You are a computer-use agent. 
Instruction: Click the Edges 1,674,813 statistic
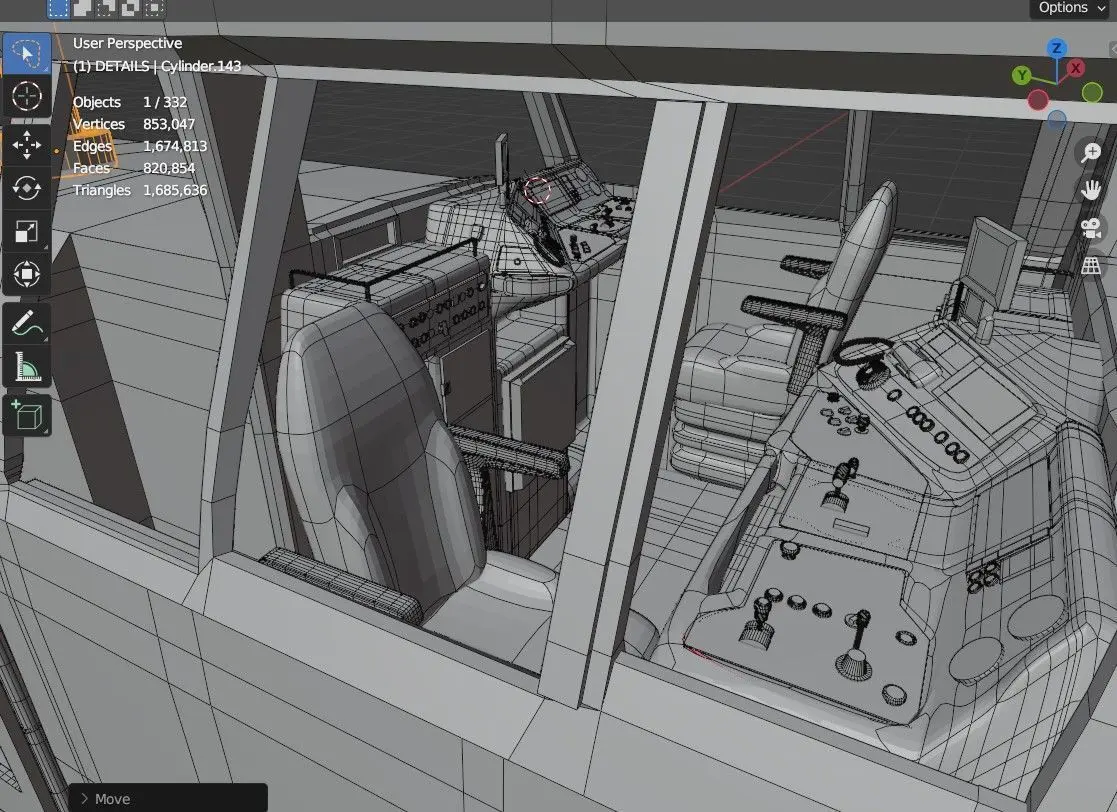click(x=140, y=146)
